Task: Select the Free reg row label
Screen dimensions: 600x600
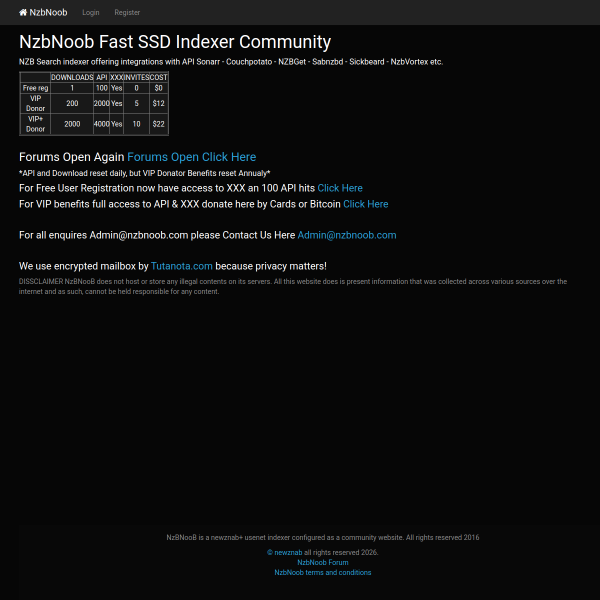Action: click(x=35, y=88)
